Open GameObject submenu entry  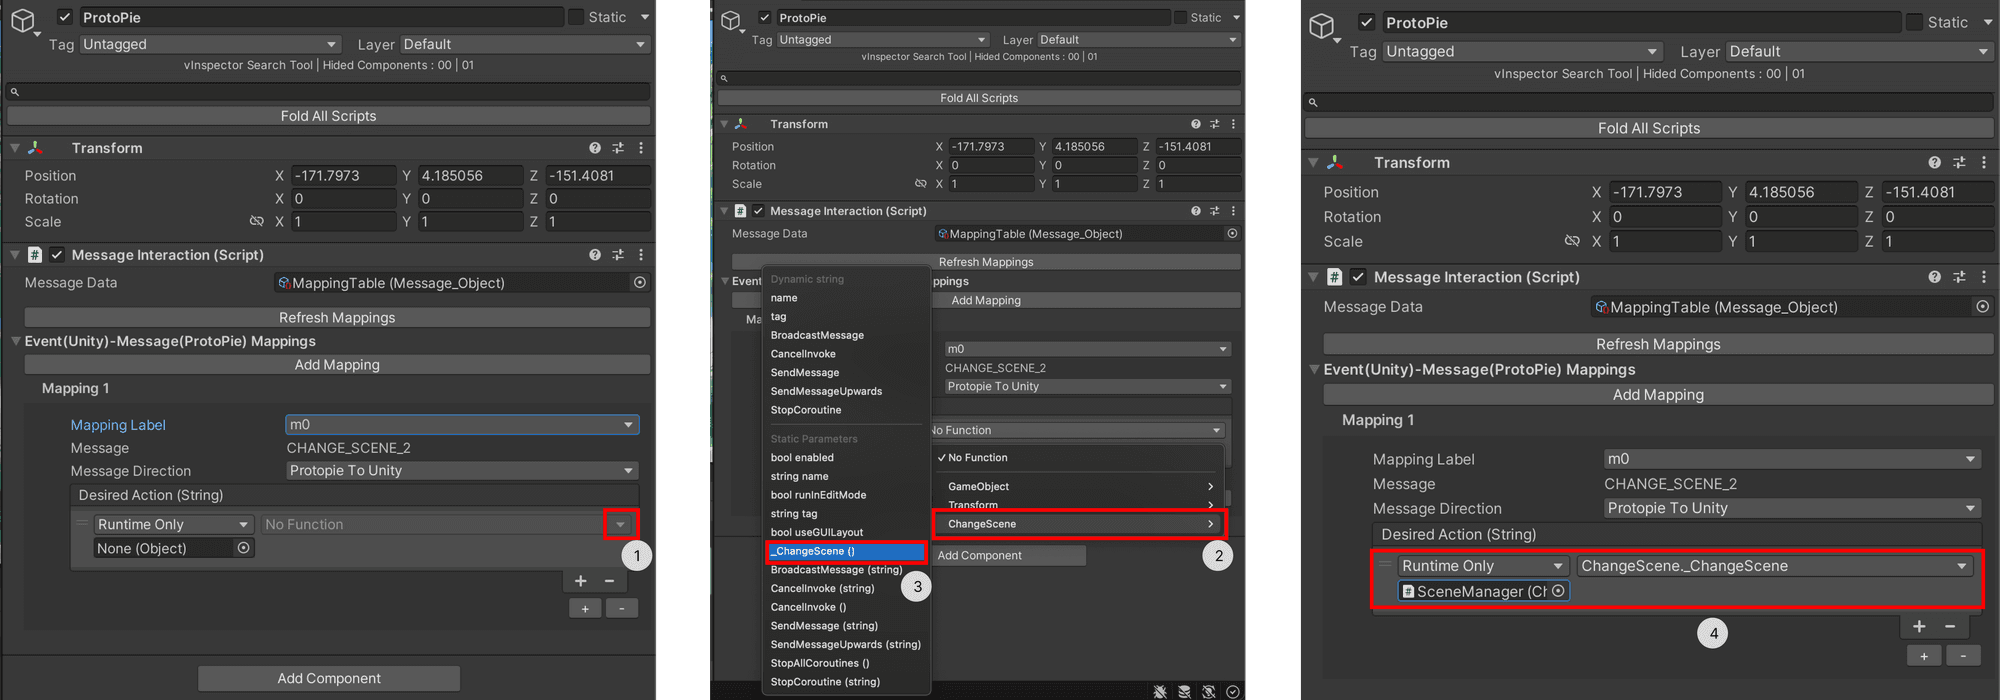(1078, 486)
